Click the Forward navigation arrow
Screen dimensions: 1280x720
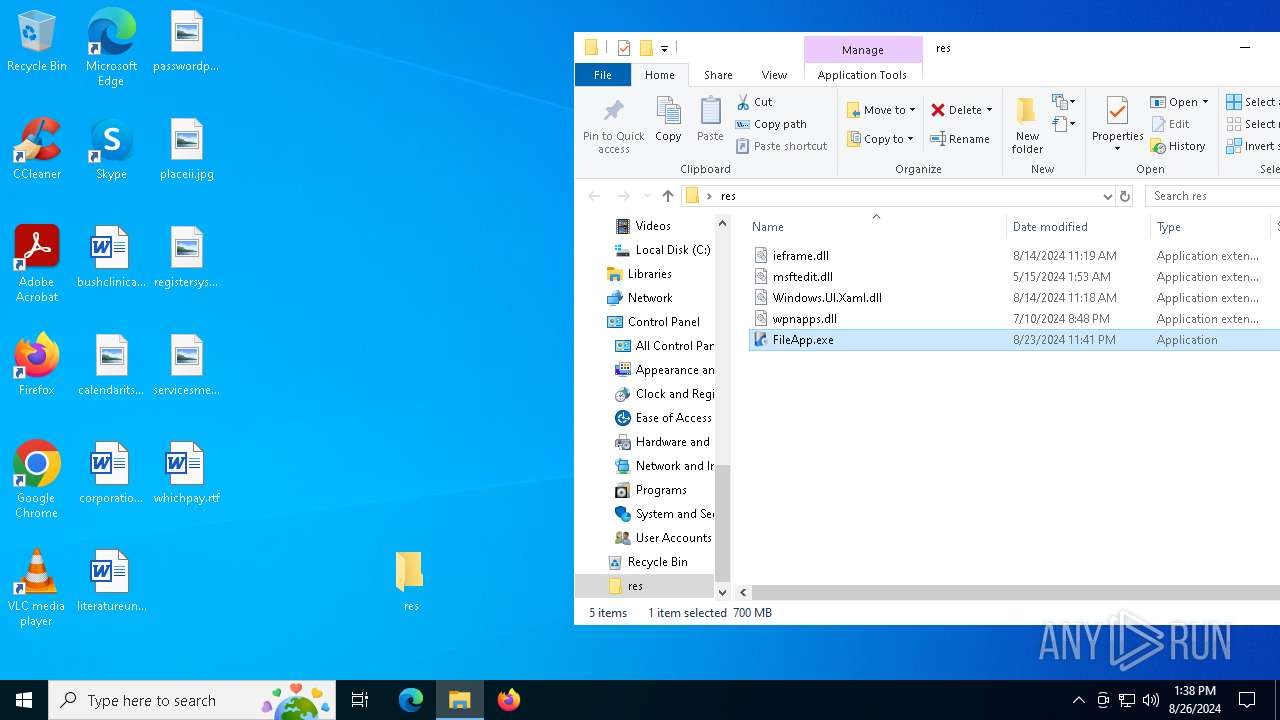[623, 196]
